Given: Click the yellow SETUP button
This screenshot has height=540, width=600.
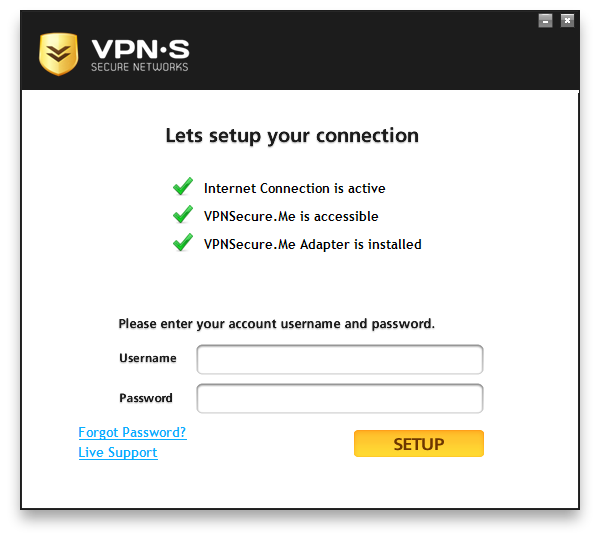Looking at the screenshot, I should (x=419, y=444).
